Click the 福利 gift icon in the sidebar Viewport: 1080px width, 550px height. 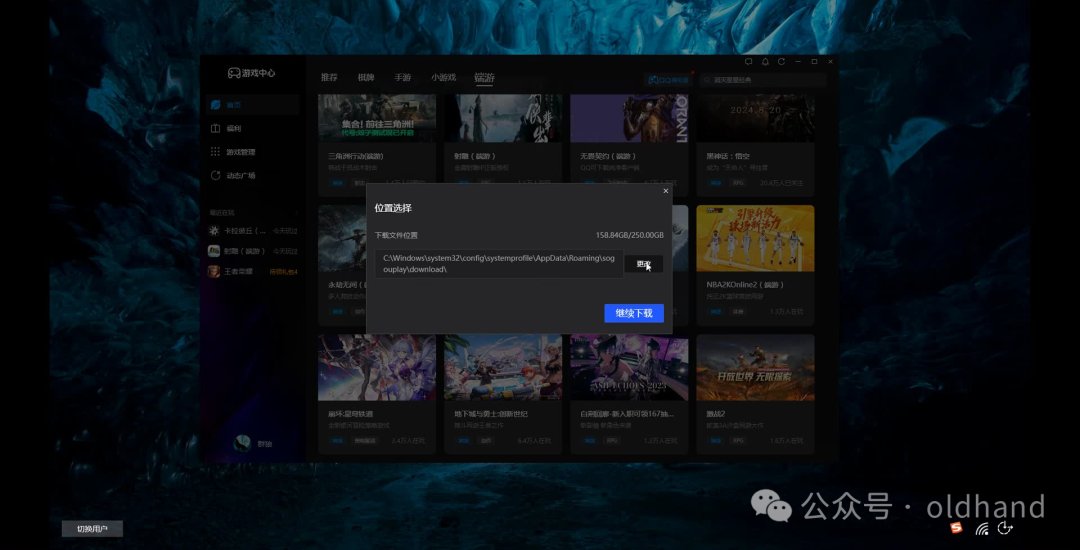point(216,128)
